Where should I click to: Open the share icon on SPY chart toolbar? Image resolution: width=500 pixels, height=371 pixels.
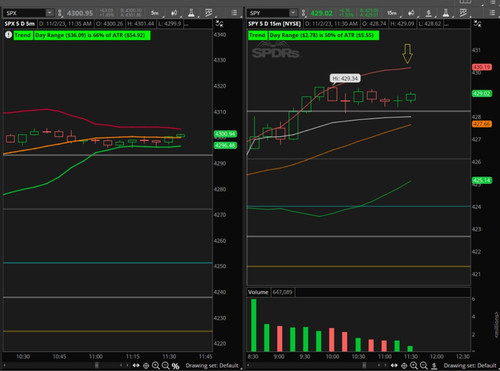point(429,13)
